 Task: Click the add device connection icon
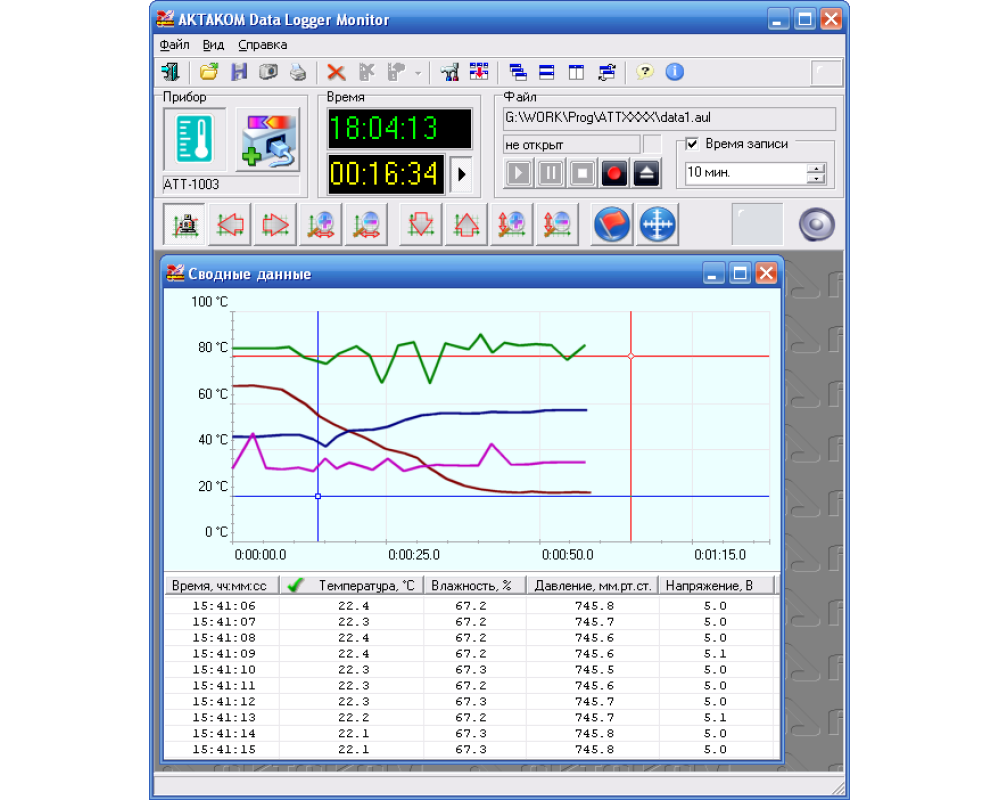[267, 140]
